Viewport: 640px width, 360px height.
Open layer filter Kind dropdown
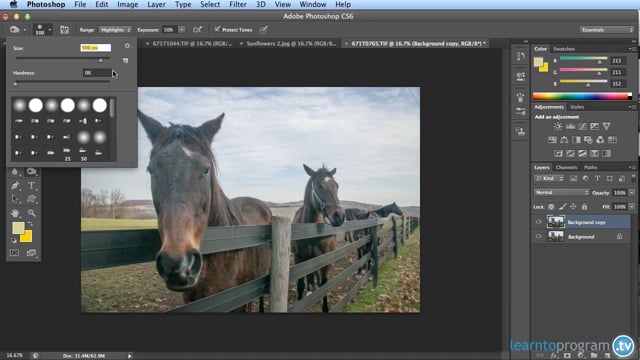(549, 178)
